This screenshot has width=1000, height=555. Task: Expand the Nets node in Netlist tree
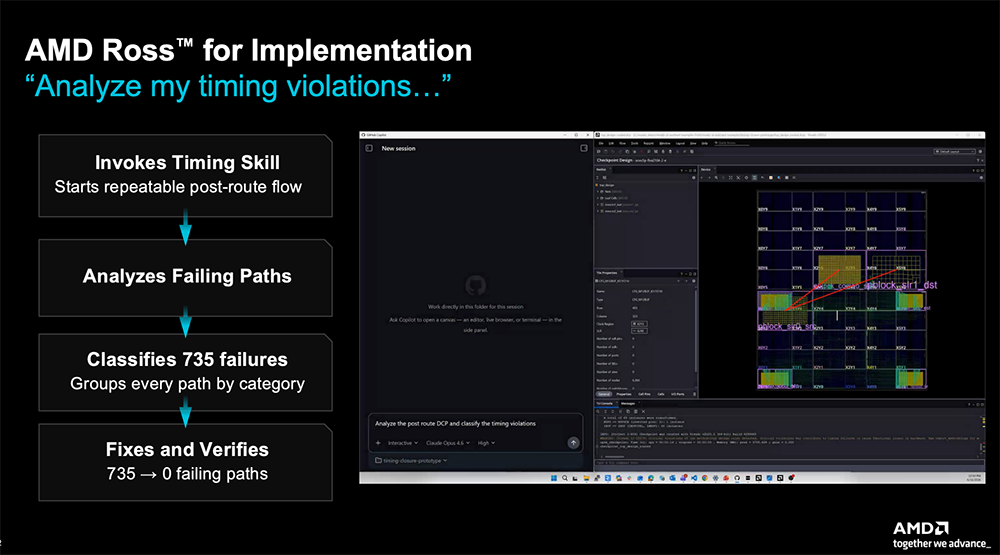tap(598, 191)
